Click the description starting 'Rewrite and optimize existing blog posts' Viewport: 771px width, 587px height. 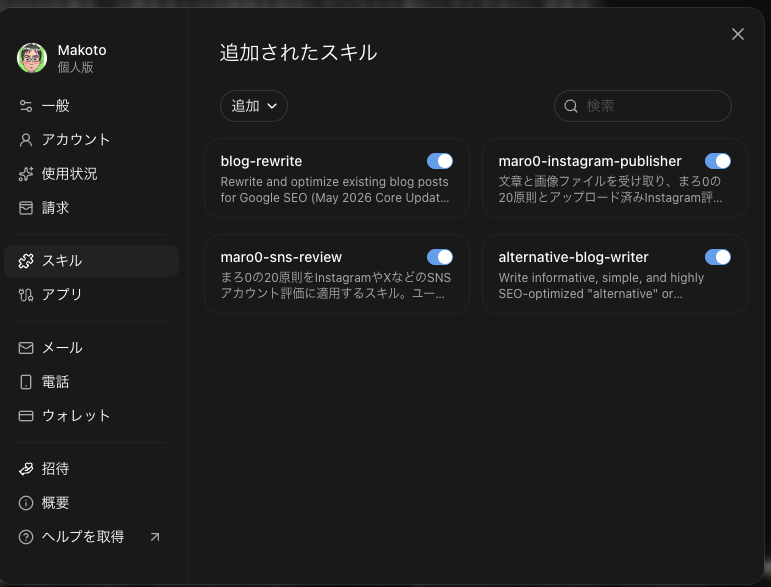click(x=335, y=190)
